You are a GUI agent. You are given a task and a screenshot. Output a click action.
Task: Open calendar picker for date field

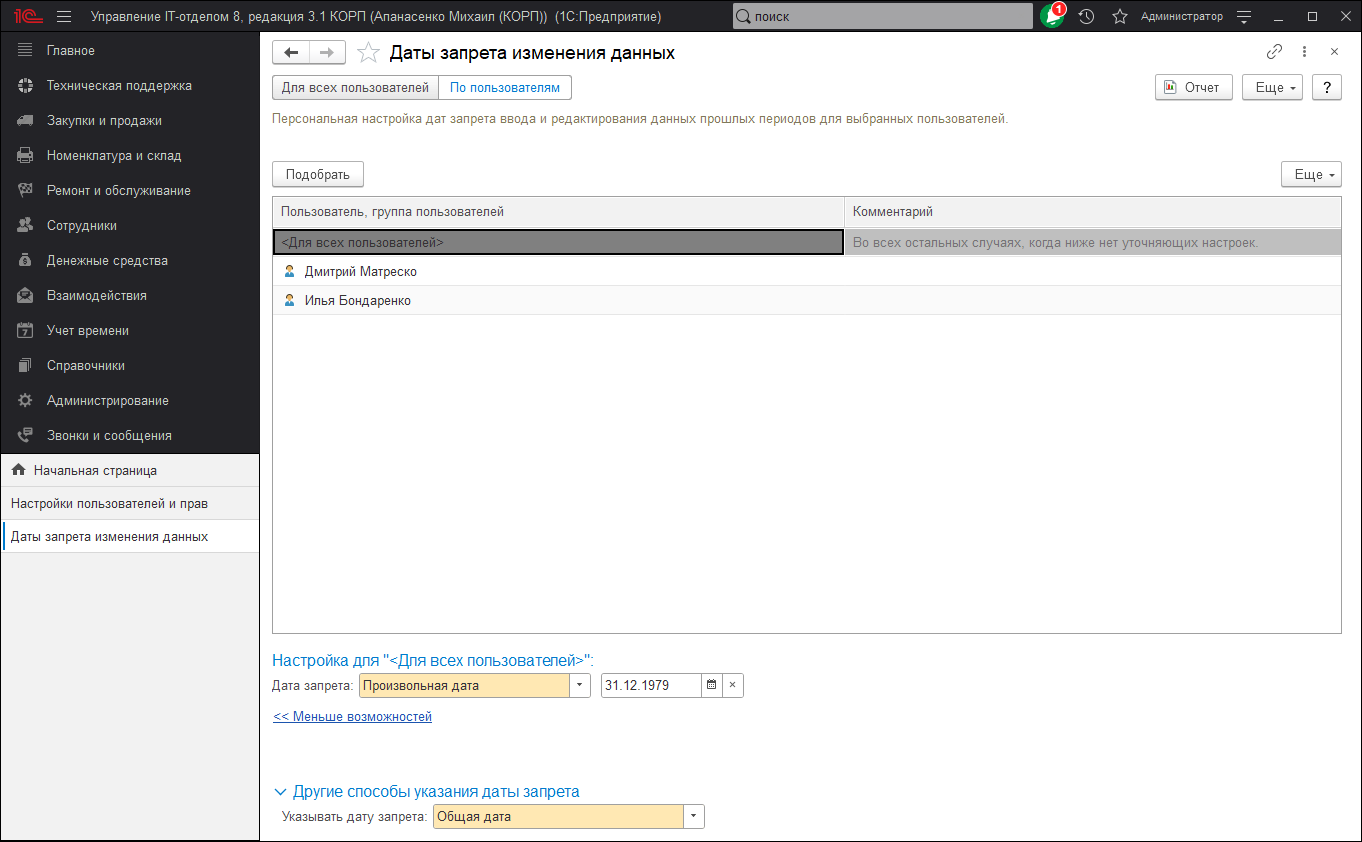coord(712,685)
